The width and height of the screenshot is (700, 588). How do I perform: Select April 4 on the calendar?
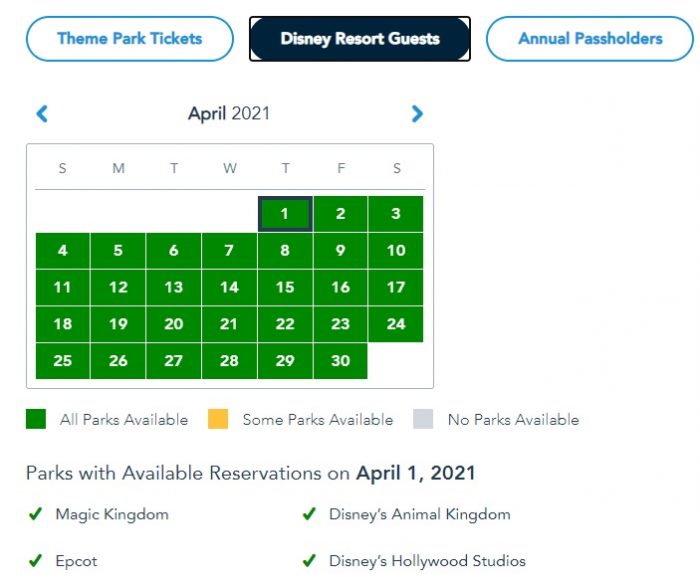click(x=63, y=250)
